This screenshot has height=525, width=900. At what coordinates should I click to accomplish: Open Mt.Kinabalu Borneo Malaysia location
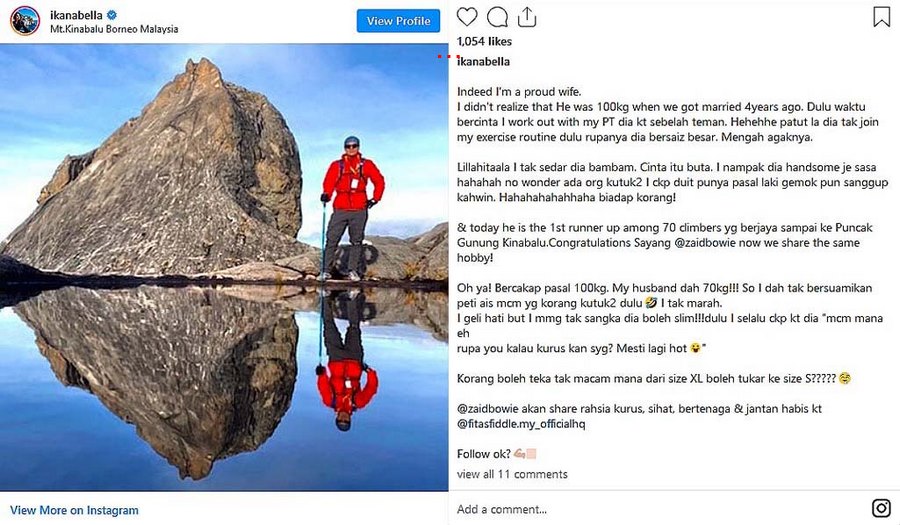coord(114,30)
